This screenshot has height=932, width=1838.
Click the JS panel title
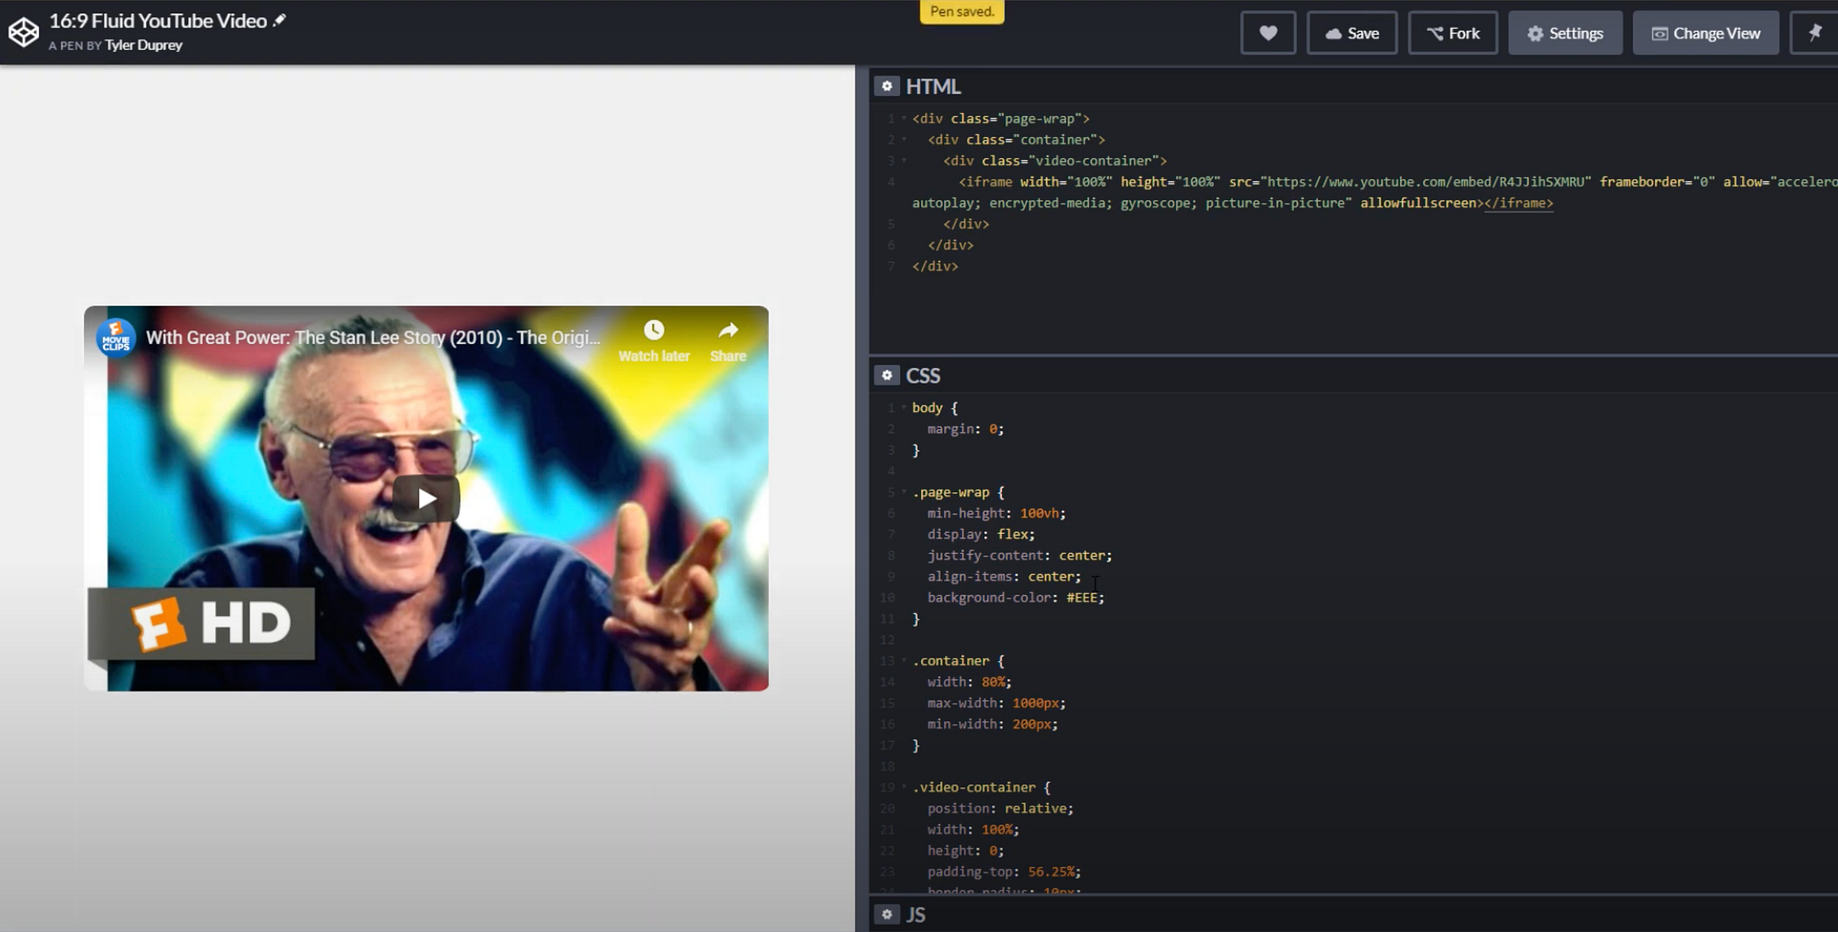click(x=916, y=914)
